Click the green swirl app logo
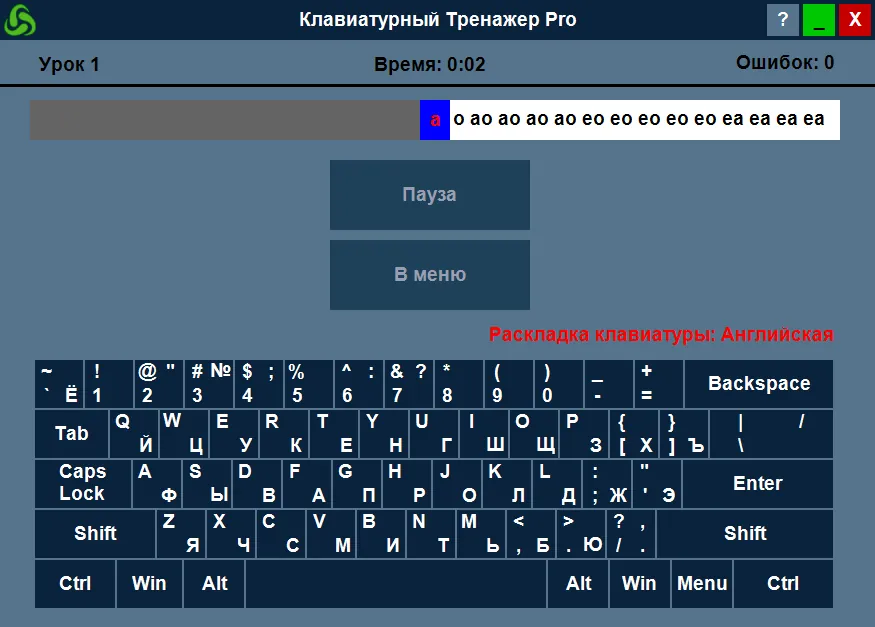The image size is (875, 627). (20, 20)
